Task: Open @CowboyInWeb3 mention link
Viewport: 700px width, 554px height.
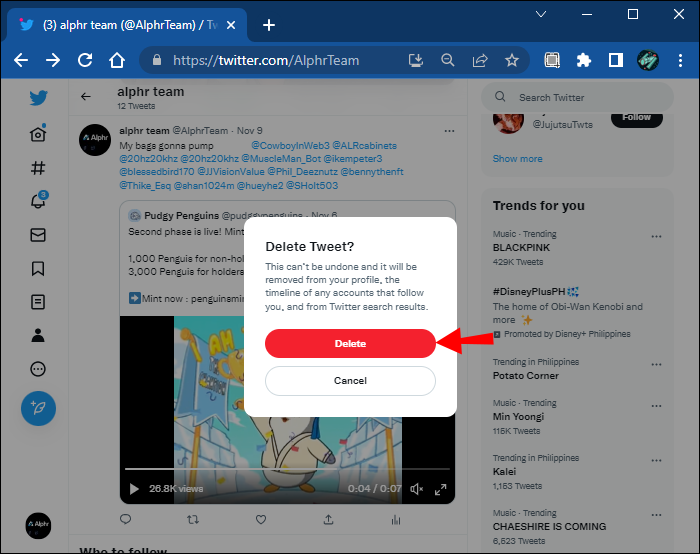Action: pyautogui.click(x=290, y=146)
